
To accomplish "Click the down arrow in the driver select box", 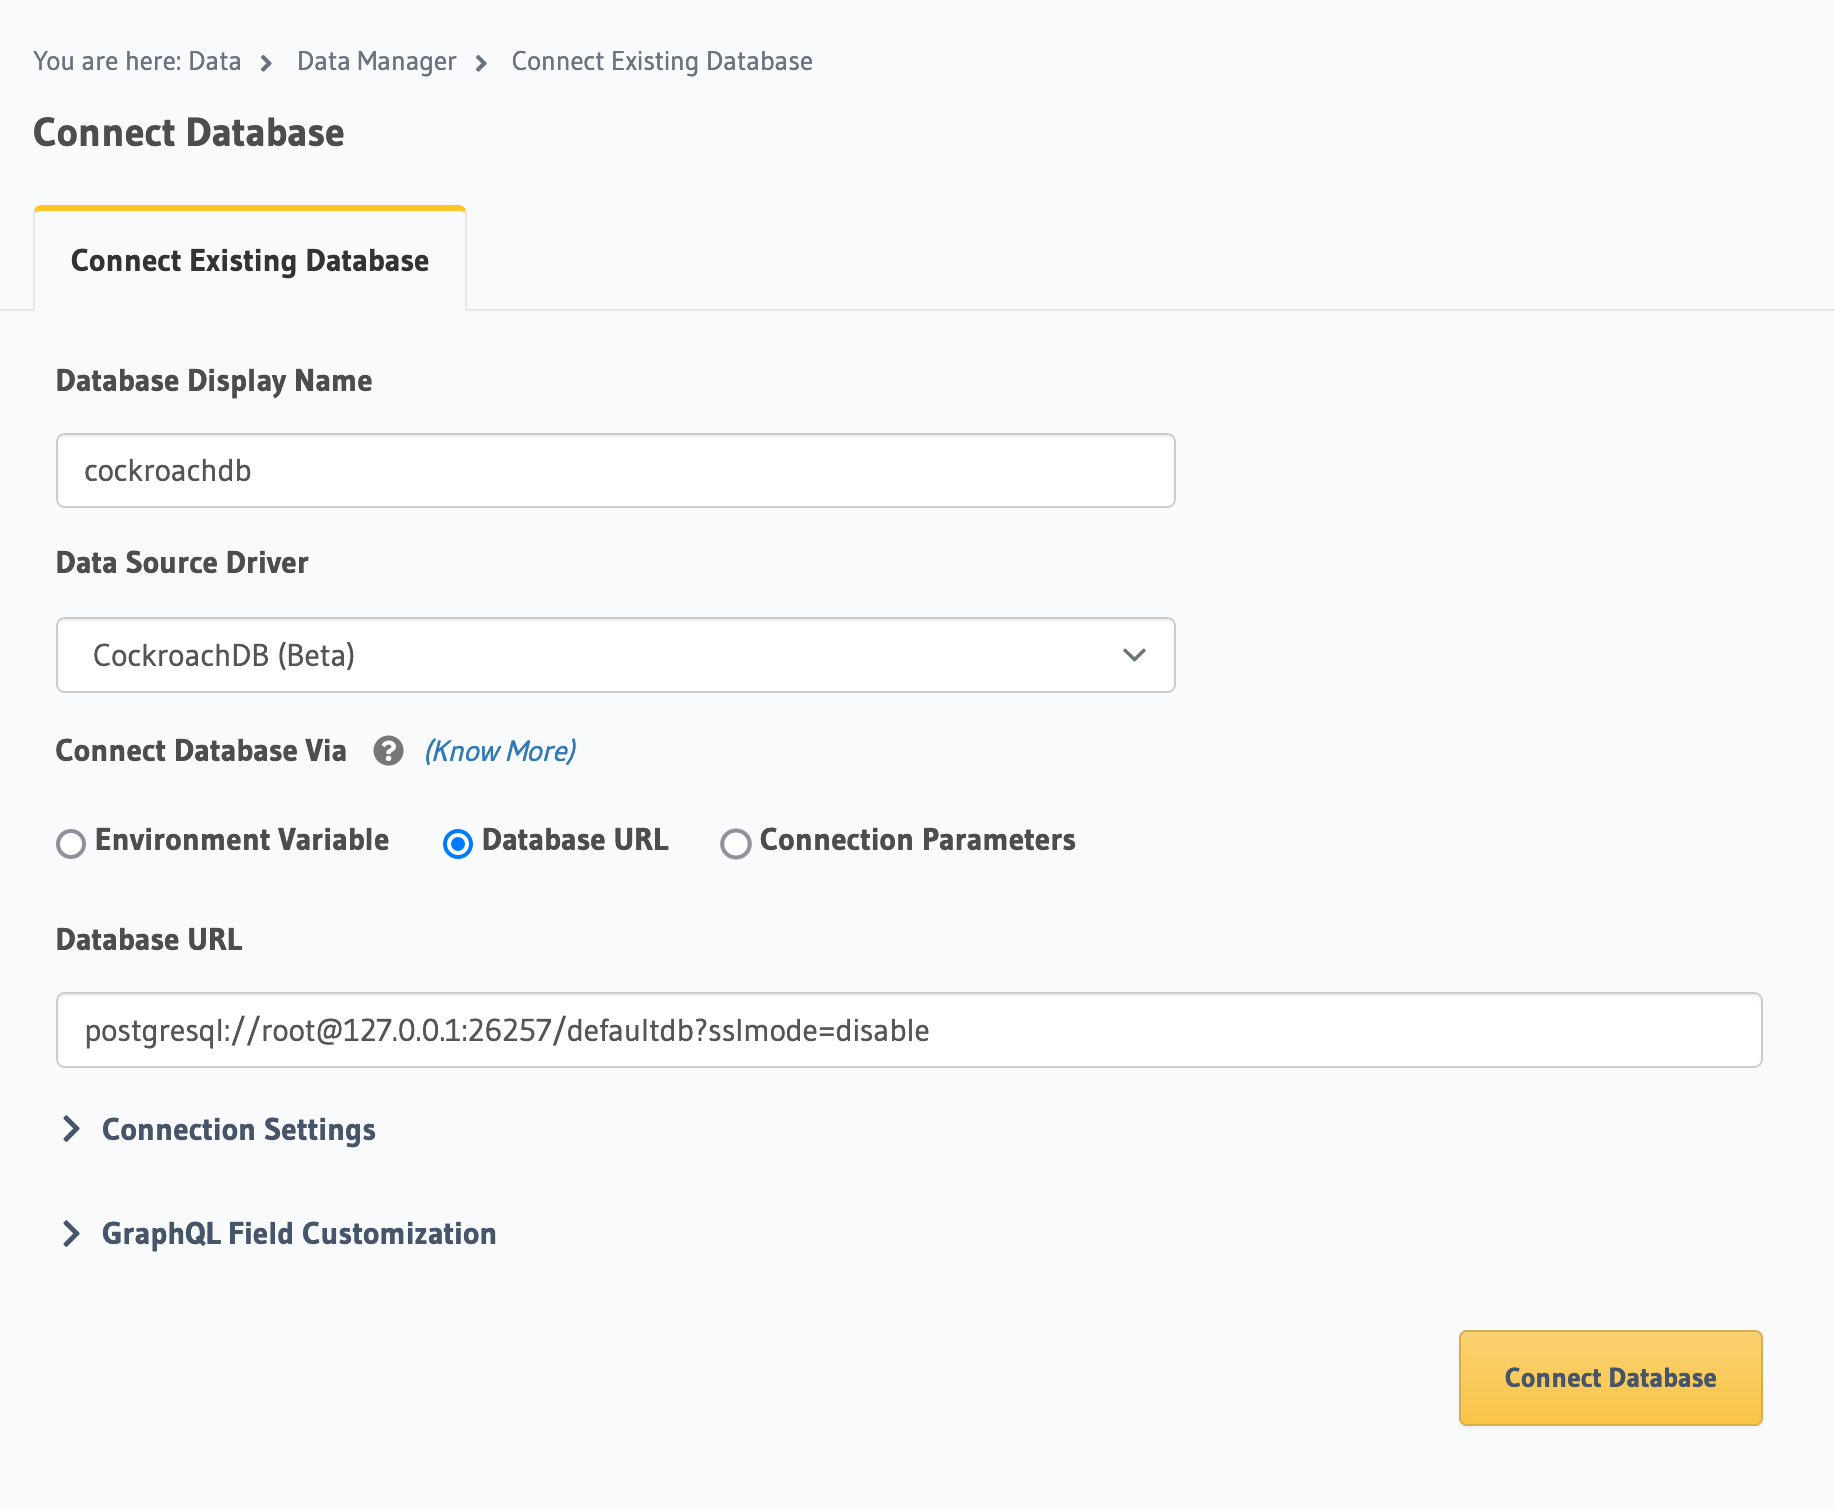I will click(1133, 655).
